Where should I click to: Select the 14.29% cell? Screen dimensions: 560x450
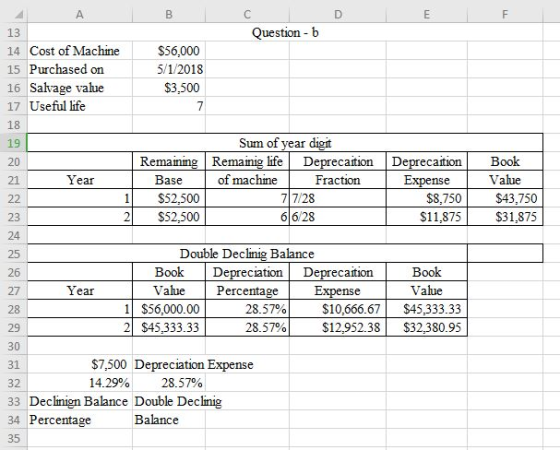[x=80, y=383]
